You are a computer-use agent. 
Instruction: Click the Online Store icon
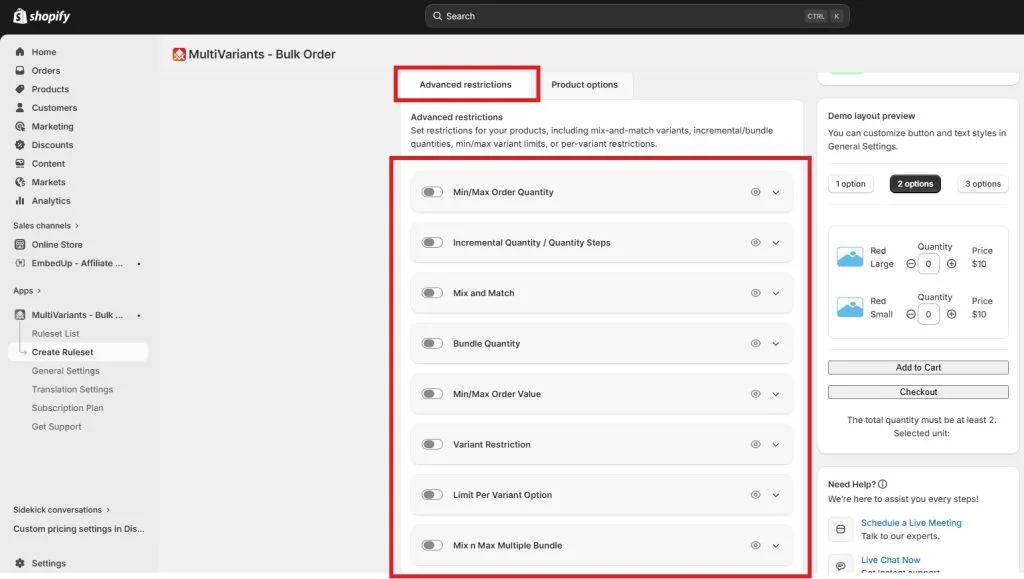20,244
